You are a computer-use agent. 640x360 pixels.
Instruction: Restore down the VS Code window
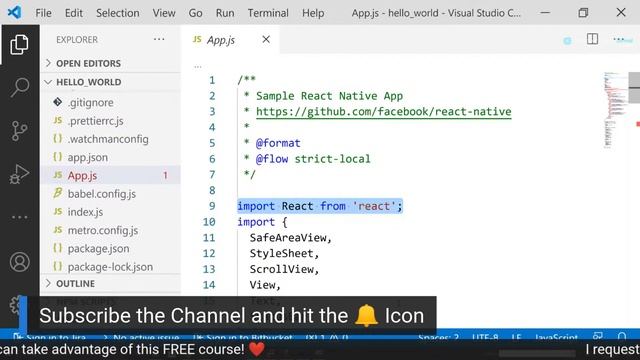pos(583,13)
